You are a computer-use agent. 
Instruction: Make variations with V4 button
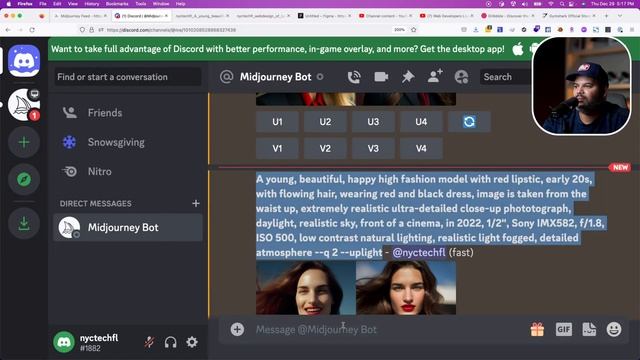[421, 148]
